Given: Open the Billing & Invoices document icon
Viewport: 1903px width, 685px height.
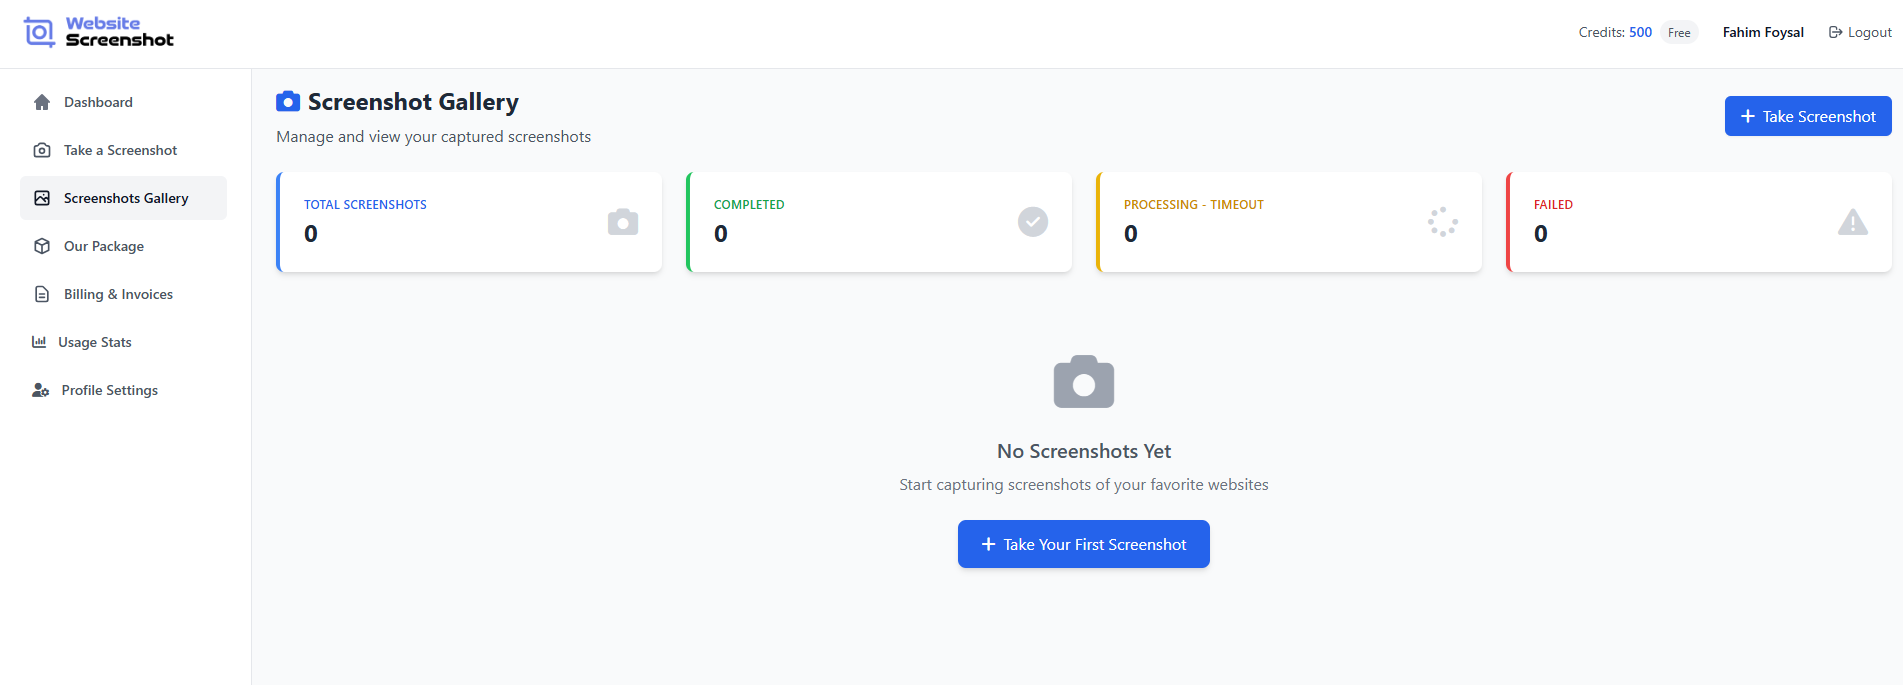Looking at the screenshot, I should 41,294.
